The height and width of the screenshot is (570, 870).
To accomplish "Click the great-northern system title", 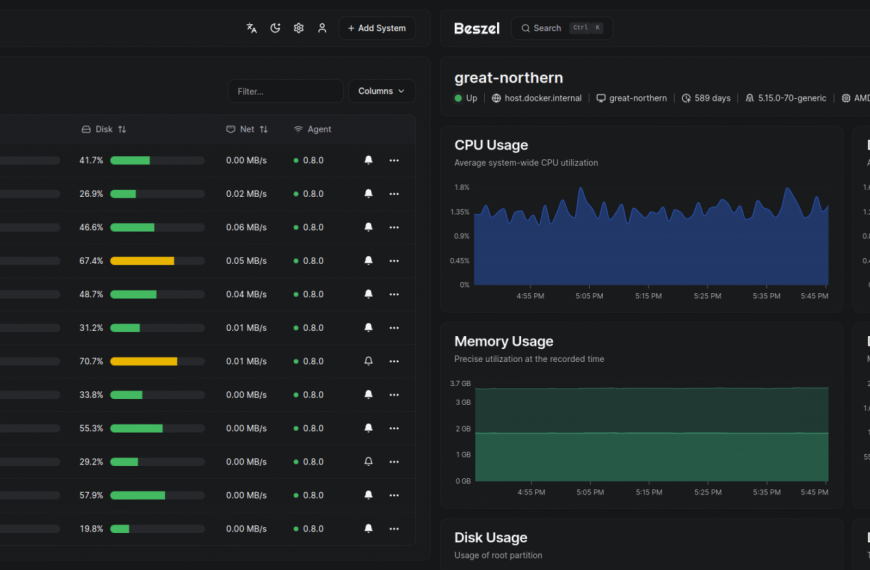I will [508, 78].
